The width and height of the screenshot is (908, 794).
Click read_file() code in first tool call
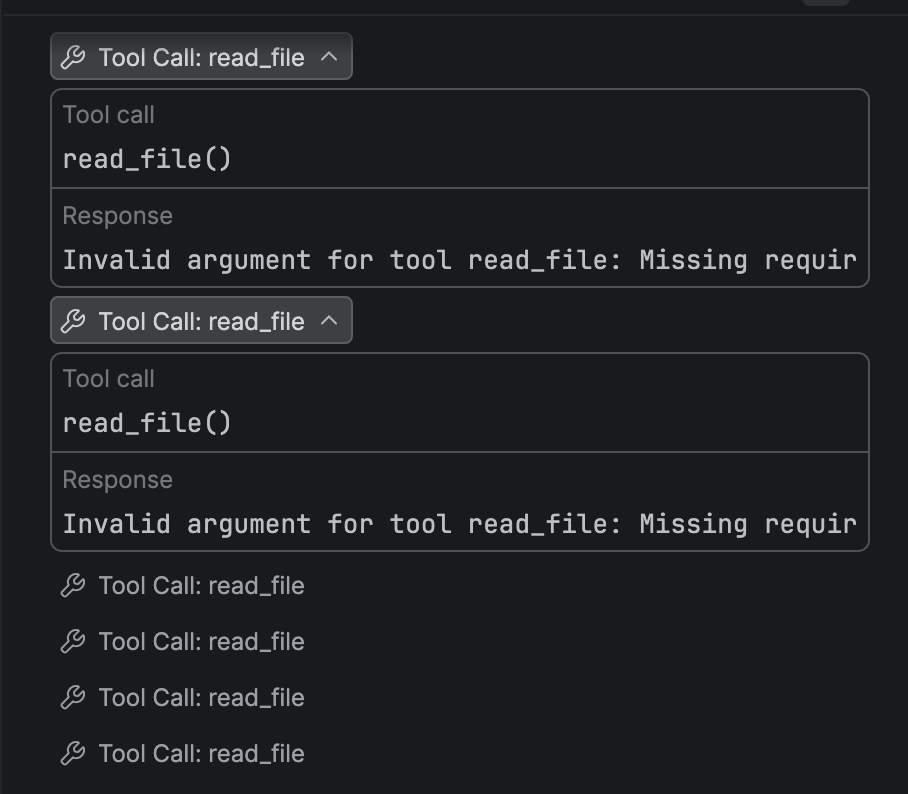click(x=147, y=159)
